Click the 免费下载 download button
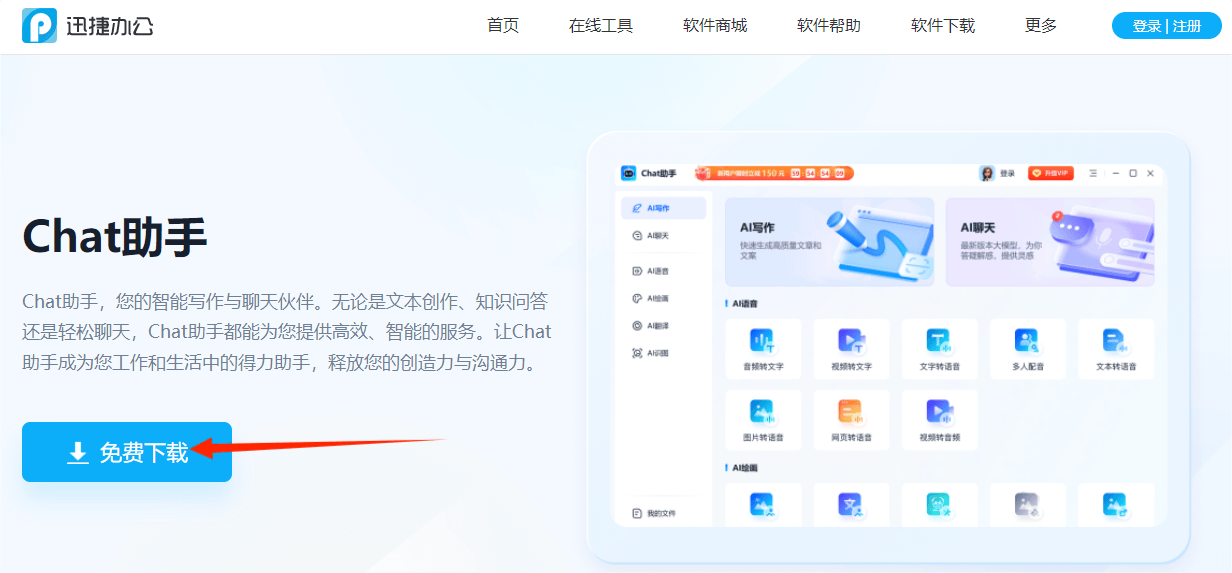 pos(127,452)
